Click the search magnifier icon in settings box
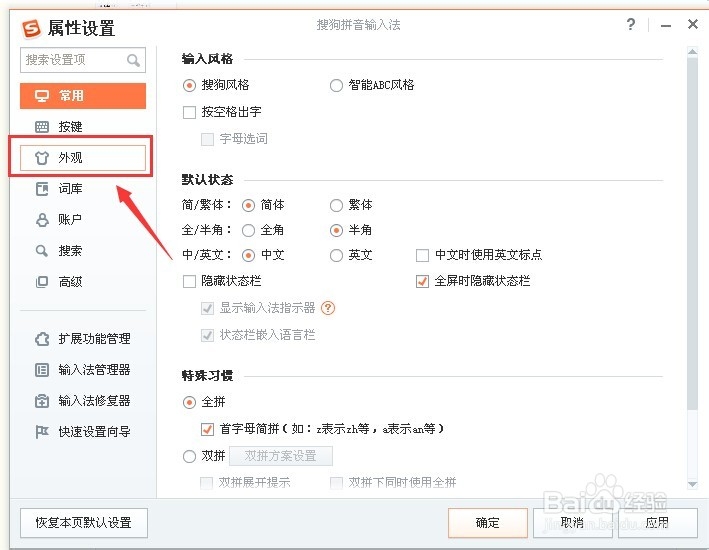The width and height of the screenshot is (709, 550). [x=133, y=61]
